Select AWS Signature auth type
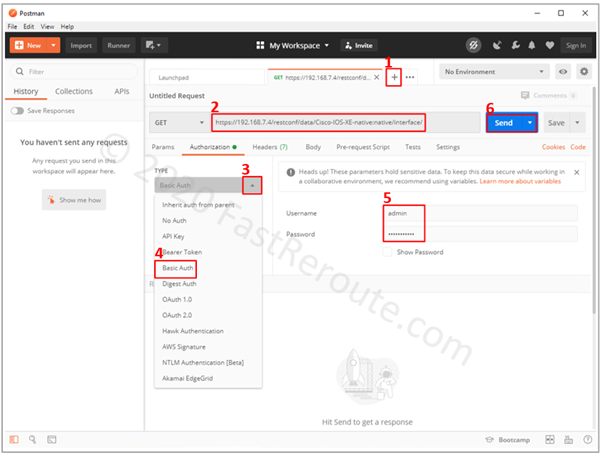 [184, 347]
